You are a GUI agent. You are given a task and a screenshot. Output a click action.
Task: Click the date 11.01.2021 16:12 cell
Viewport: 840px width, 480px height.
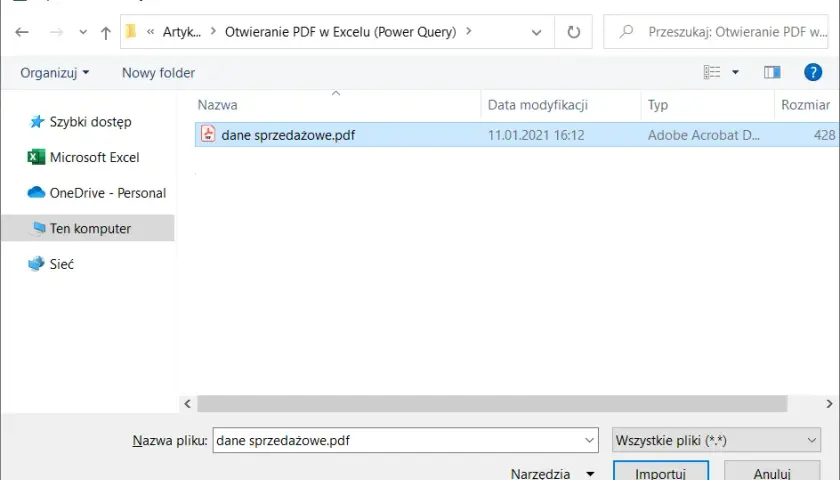coord(536,135)
